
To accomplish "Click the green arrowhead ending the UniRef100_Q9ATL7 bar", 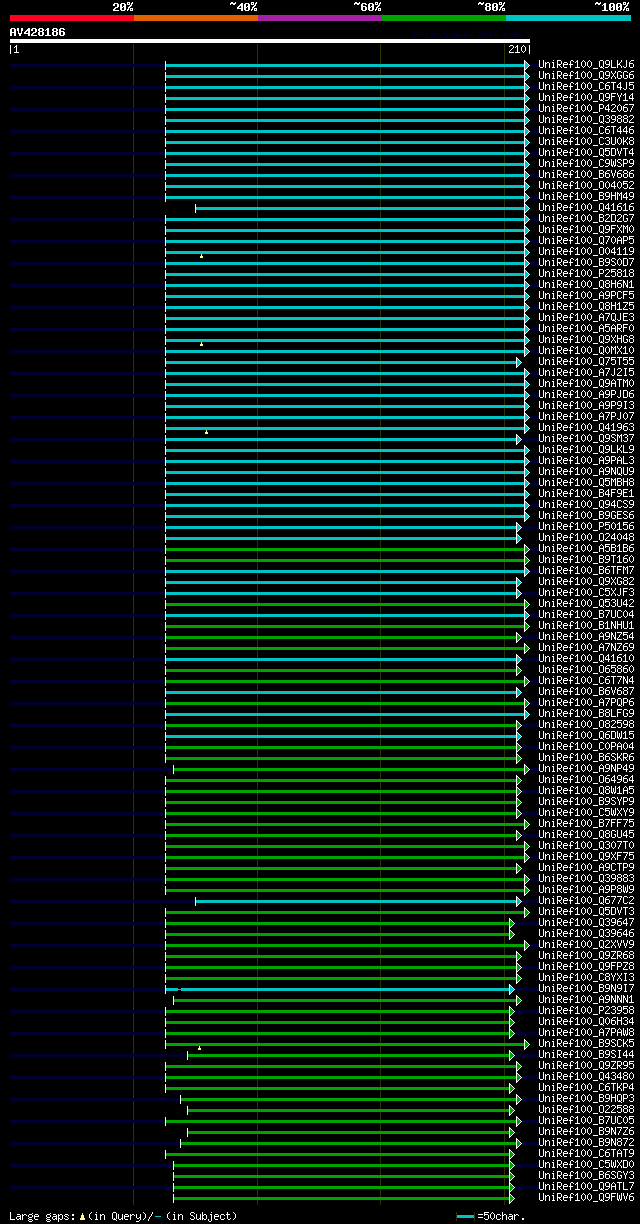I will pos(512,1187).
